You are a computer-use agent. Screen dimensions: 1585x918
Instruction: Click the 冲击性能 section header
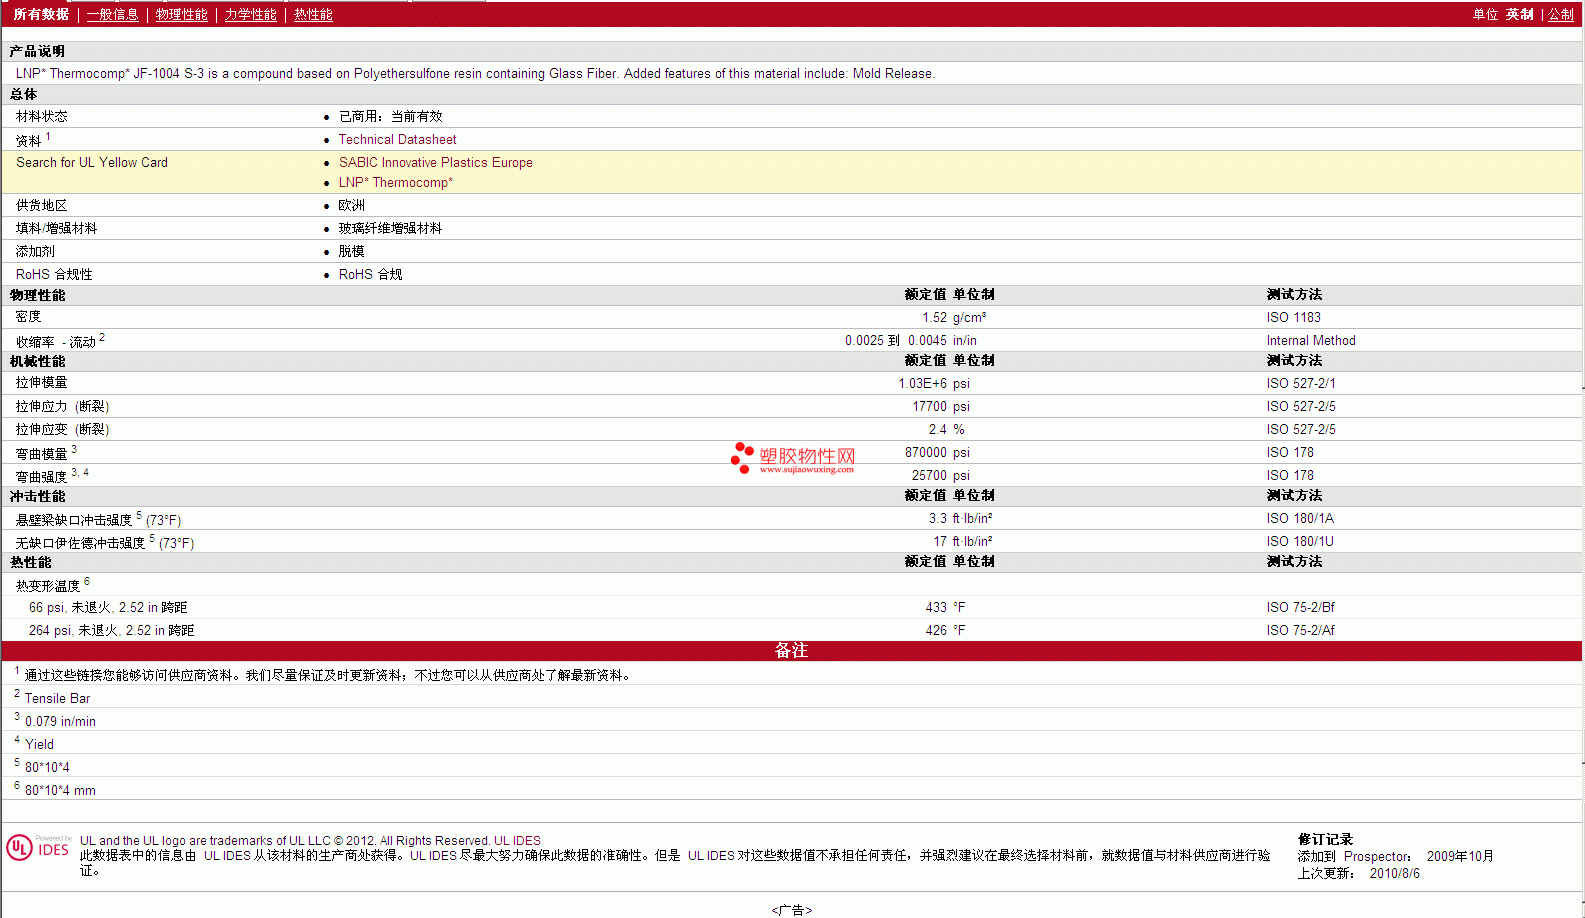(x=37, y=496)
